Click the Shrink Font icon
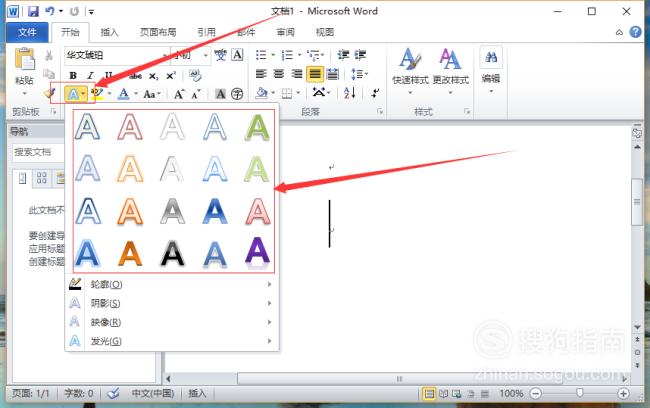Screen dimensions: 650x408 (x=196, y=94)
